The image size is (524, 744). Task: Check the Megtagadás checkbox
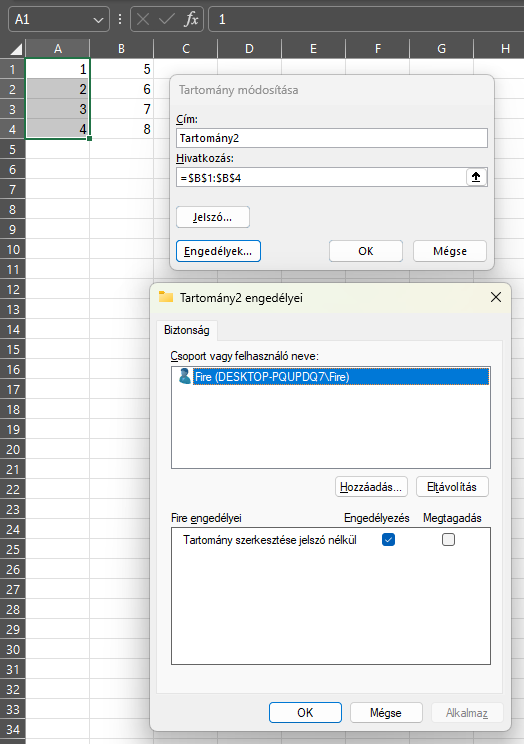448,539
